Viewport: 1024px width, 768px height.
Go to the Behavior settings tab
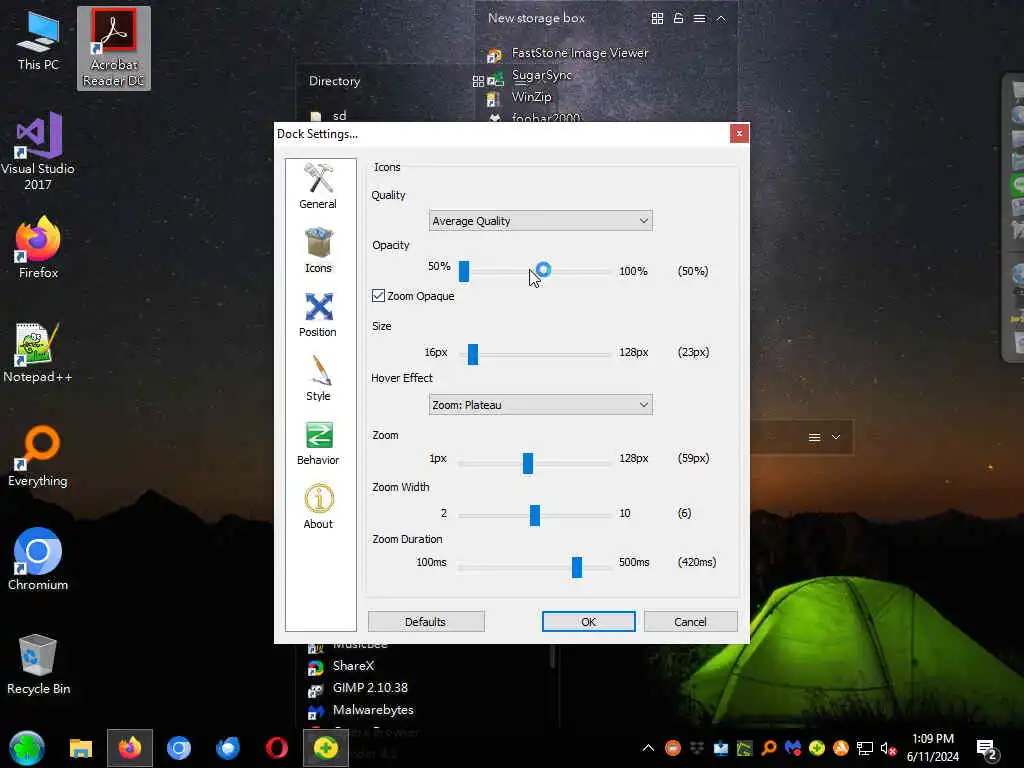(318, 442)
